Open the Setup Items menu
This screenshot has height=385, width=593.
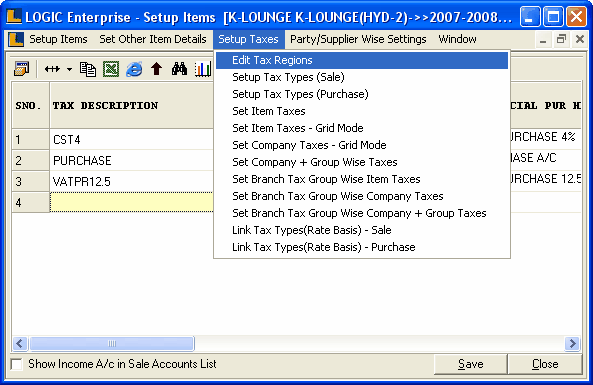point(58,39)
